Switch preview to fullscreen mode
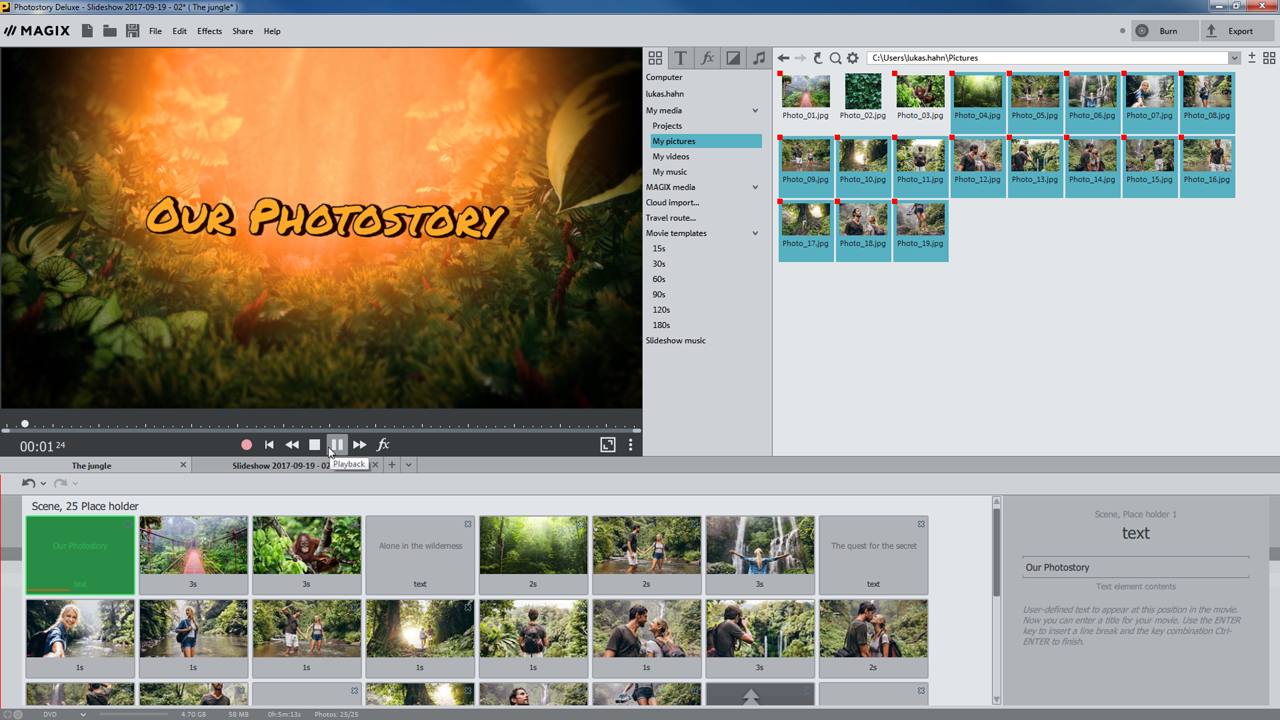The height and width of the screenshot is (720, 1280). [607, 445]
